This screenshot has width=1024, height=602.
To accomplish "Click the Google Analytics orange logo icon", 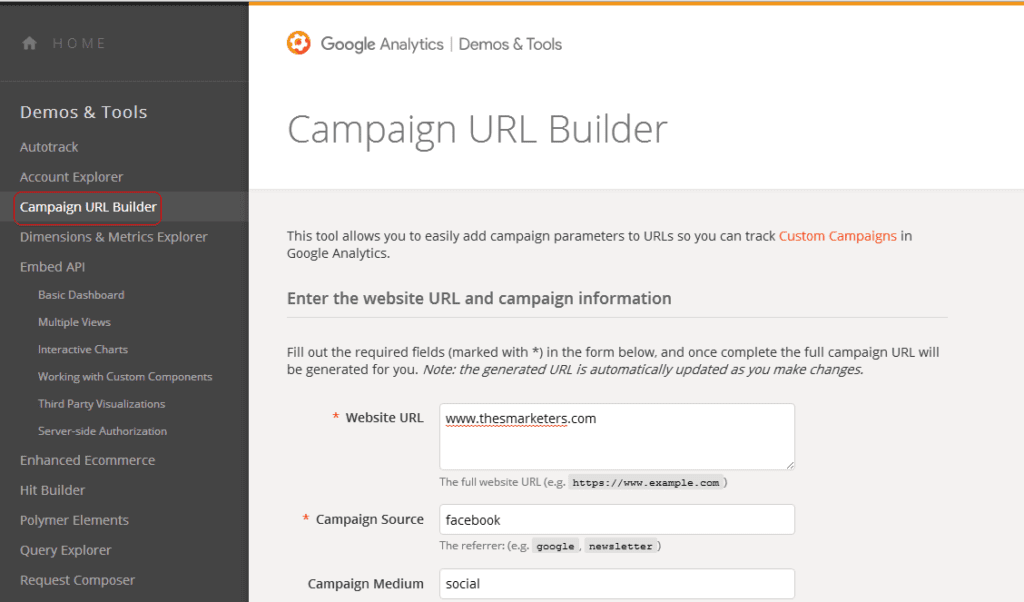I will [298, 43].
